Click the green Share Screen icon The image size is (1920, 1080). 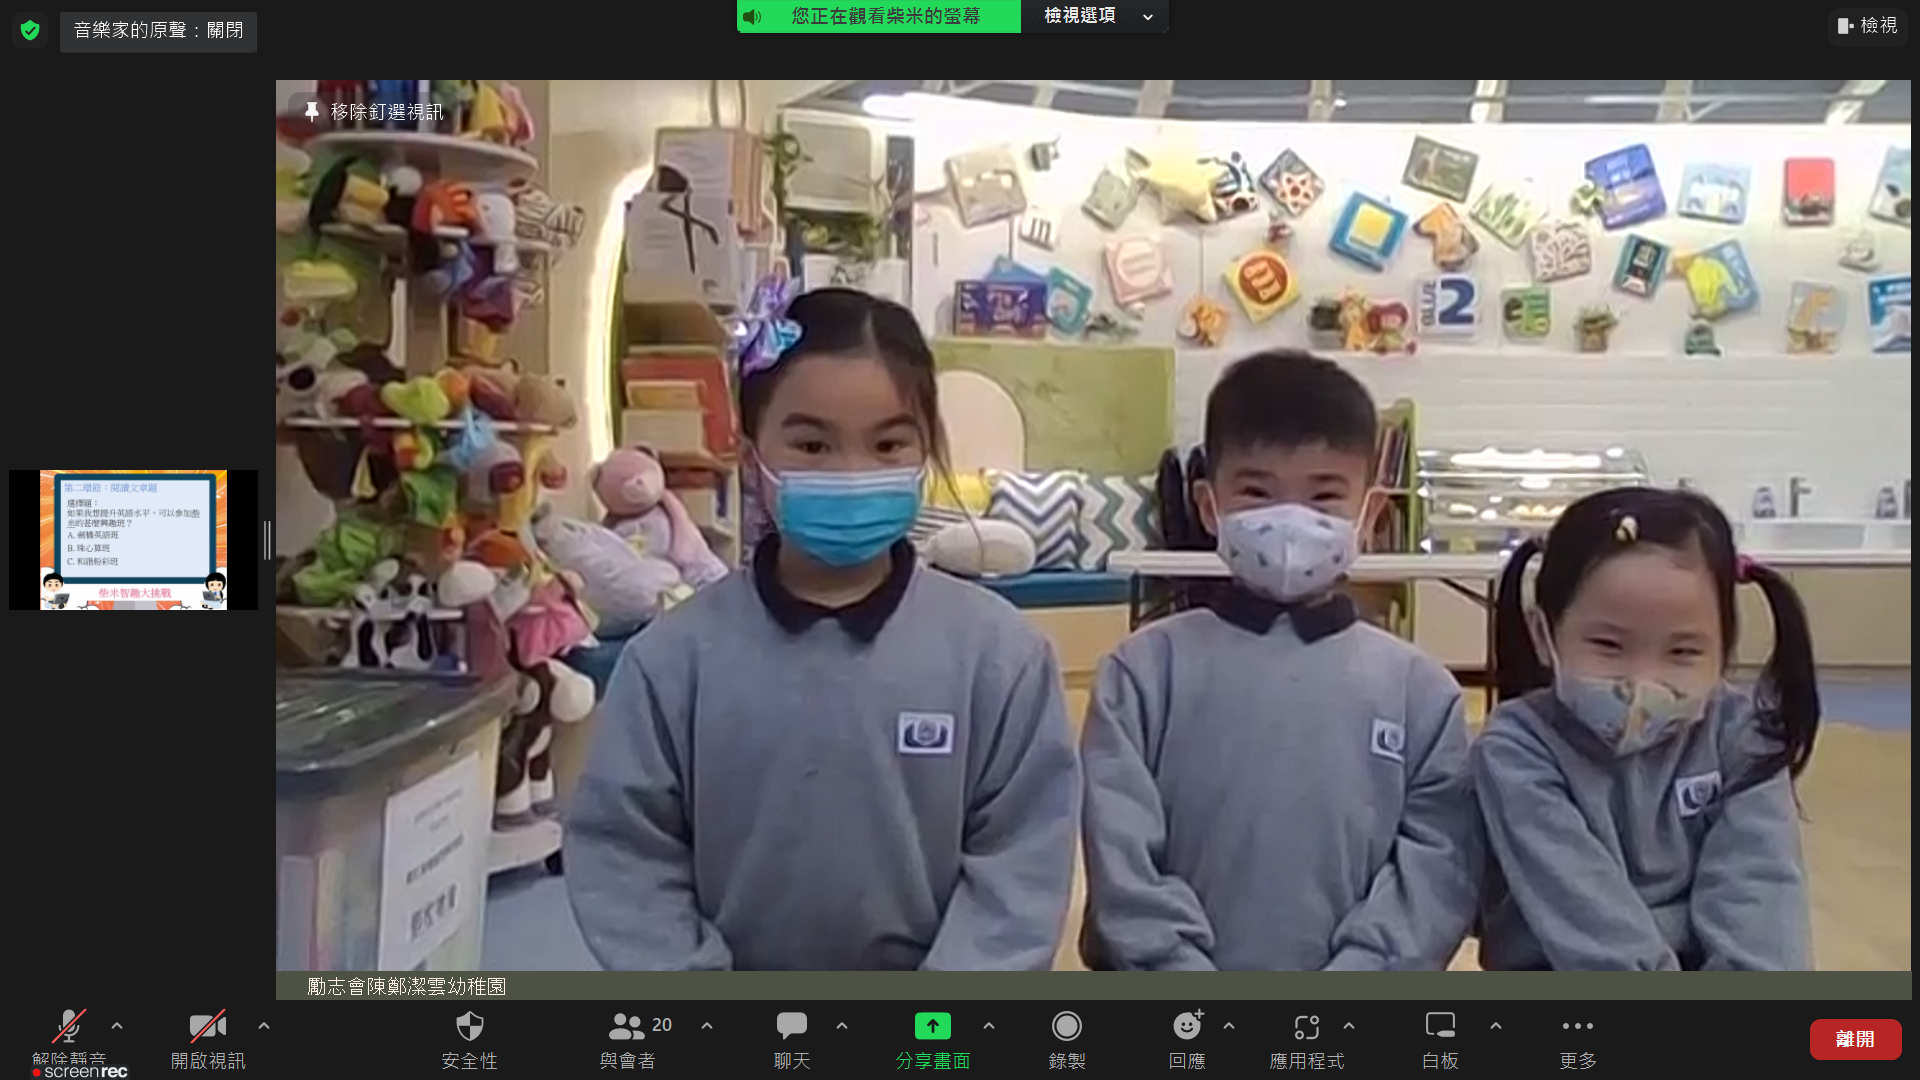[x=932, y=1027]
